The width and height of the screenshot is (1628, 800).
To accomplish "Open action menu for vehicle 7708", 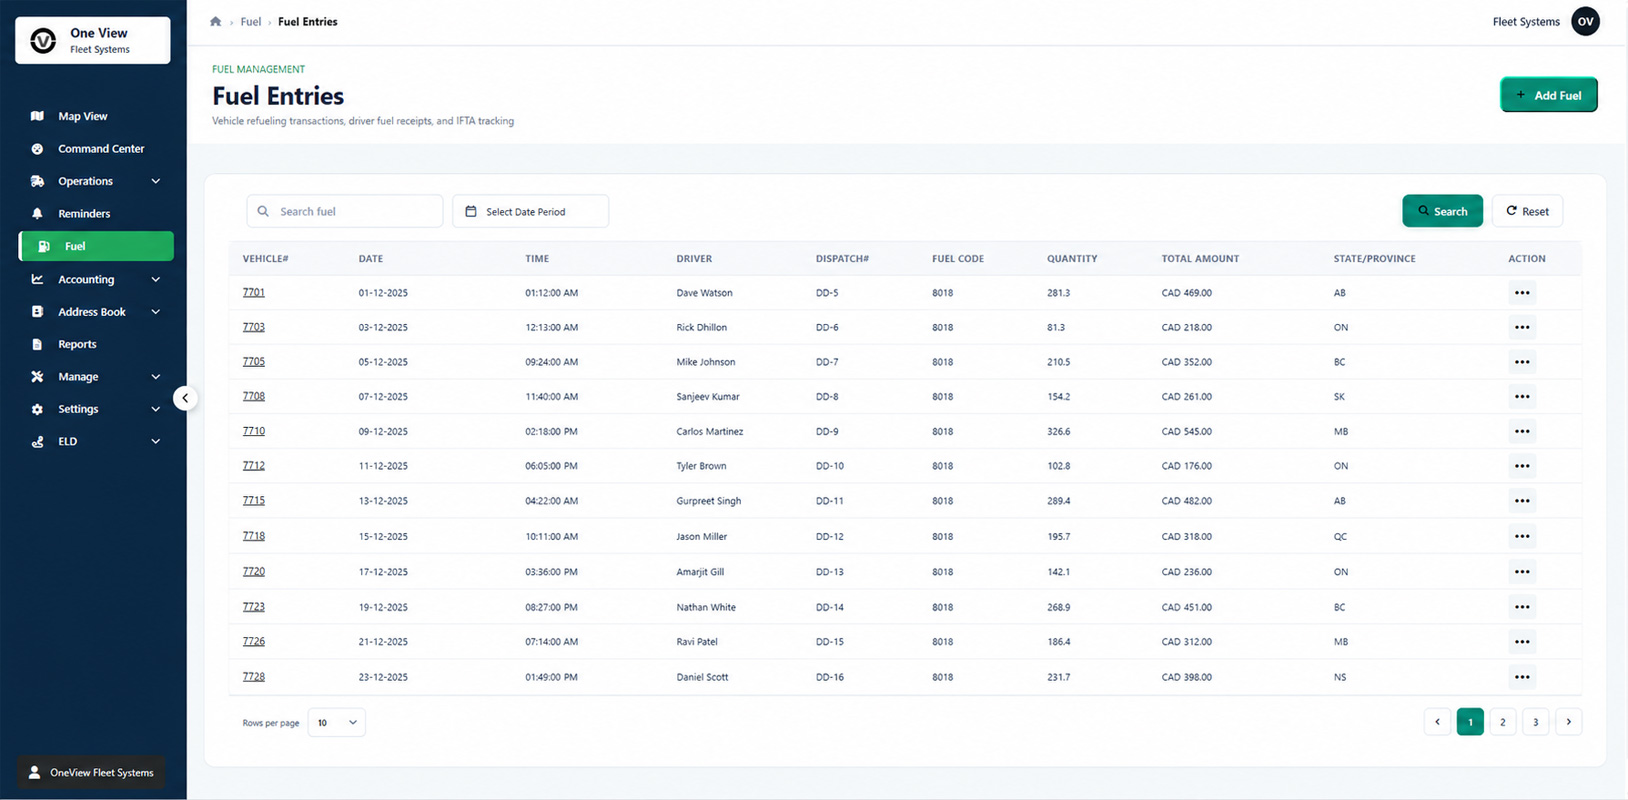I will [1522, 397].
